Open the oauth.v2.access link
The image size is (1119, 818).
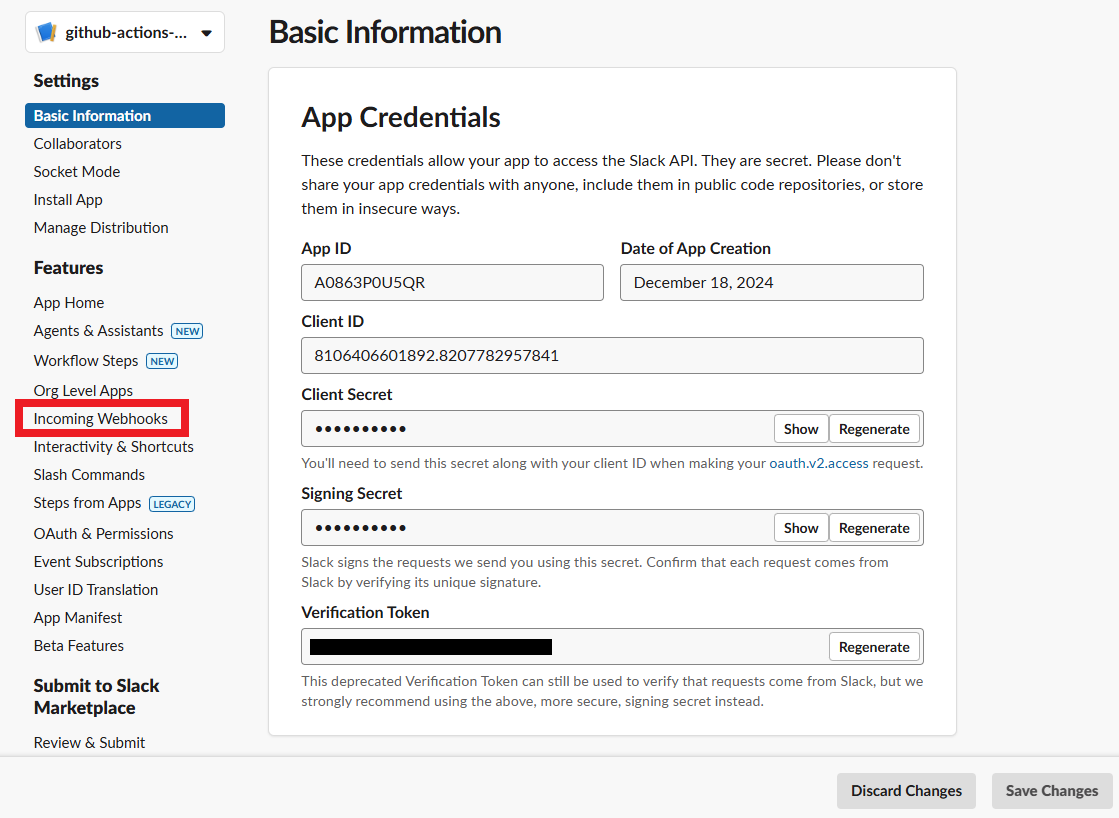tap(819, 463)
